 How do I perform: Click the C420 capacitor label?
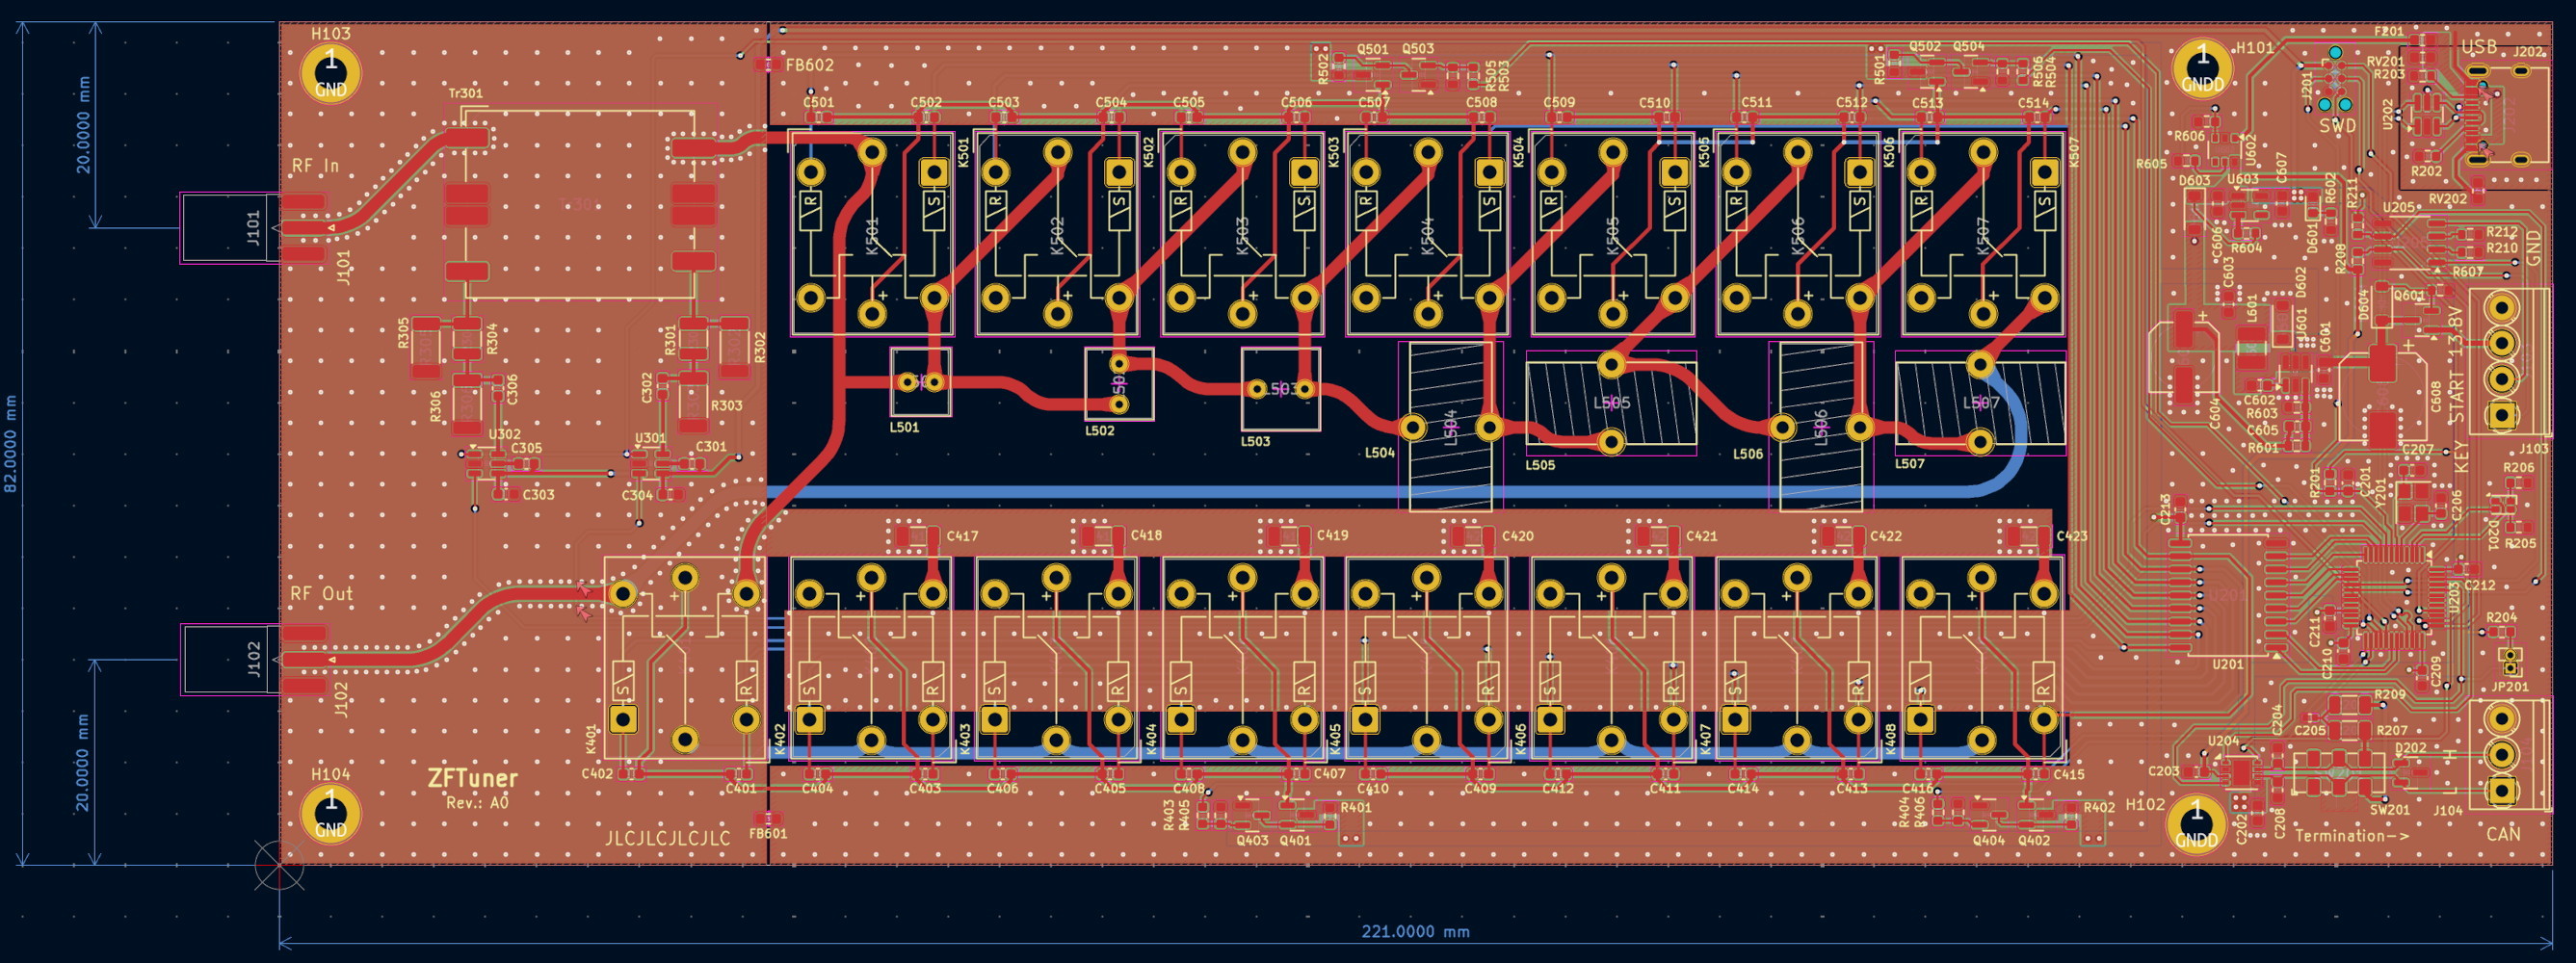click(1517, 537)
